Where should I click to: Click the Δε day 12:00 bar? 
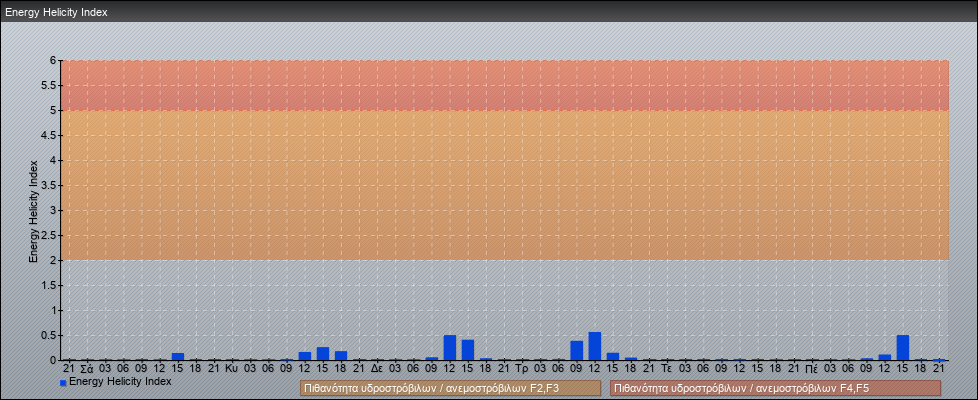(x=450, y=348)
